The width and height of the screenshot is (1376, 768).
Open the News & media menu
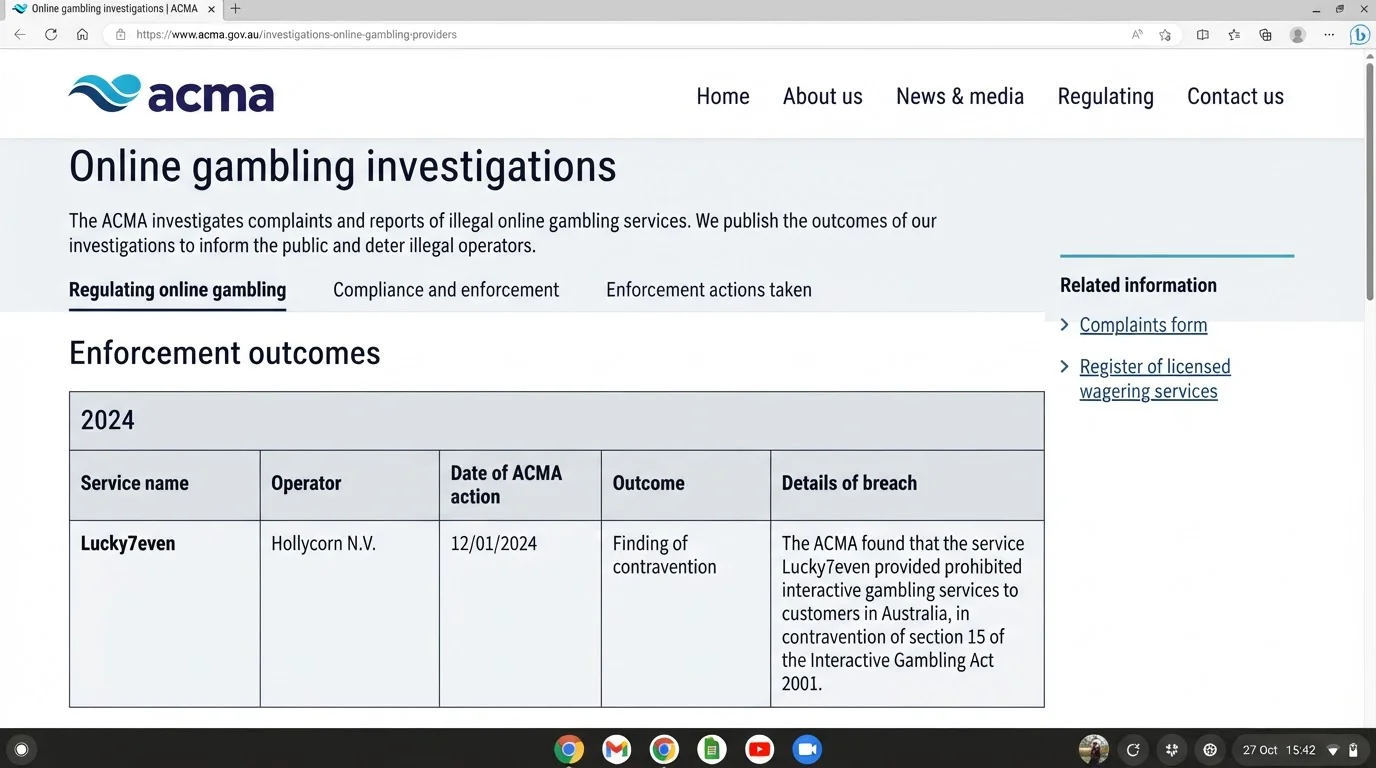point(960,96)
